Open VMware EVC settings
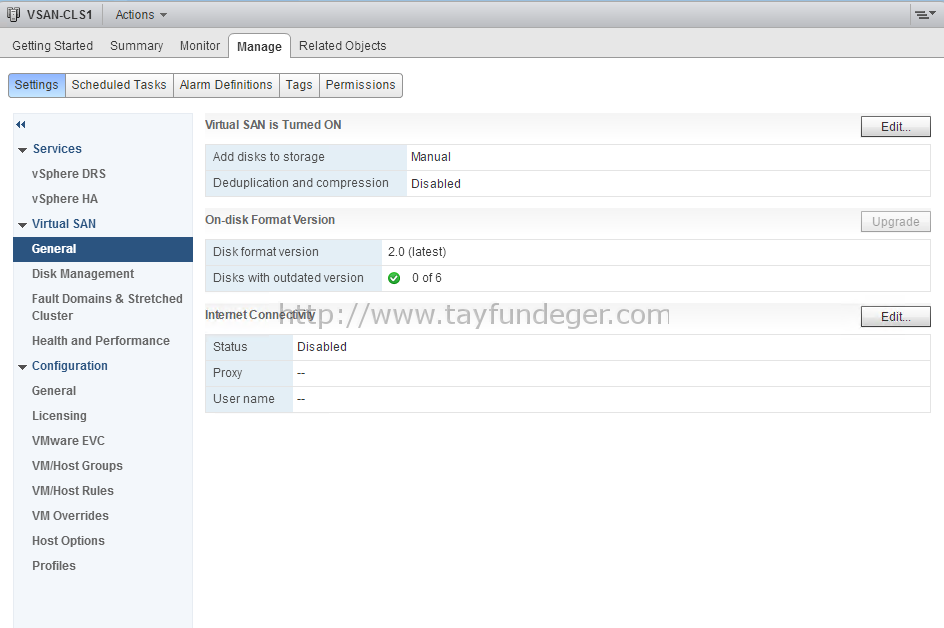This screenshot has width=944, height=628. [x=68, y=441]
